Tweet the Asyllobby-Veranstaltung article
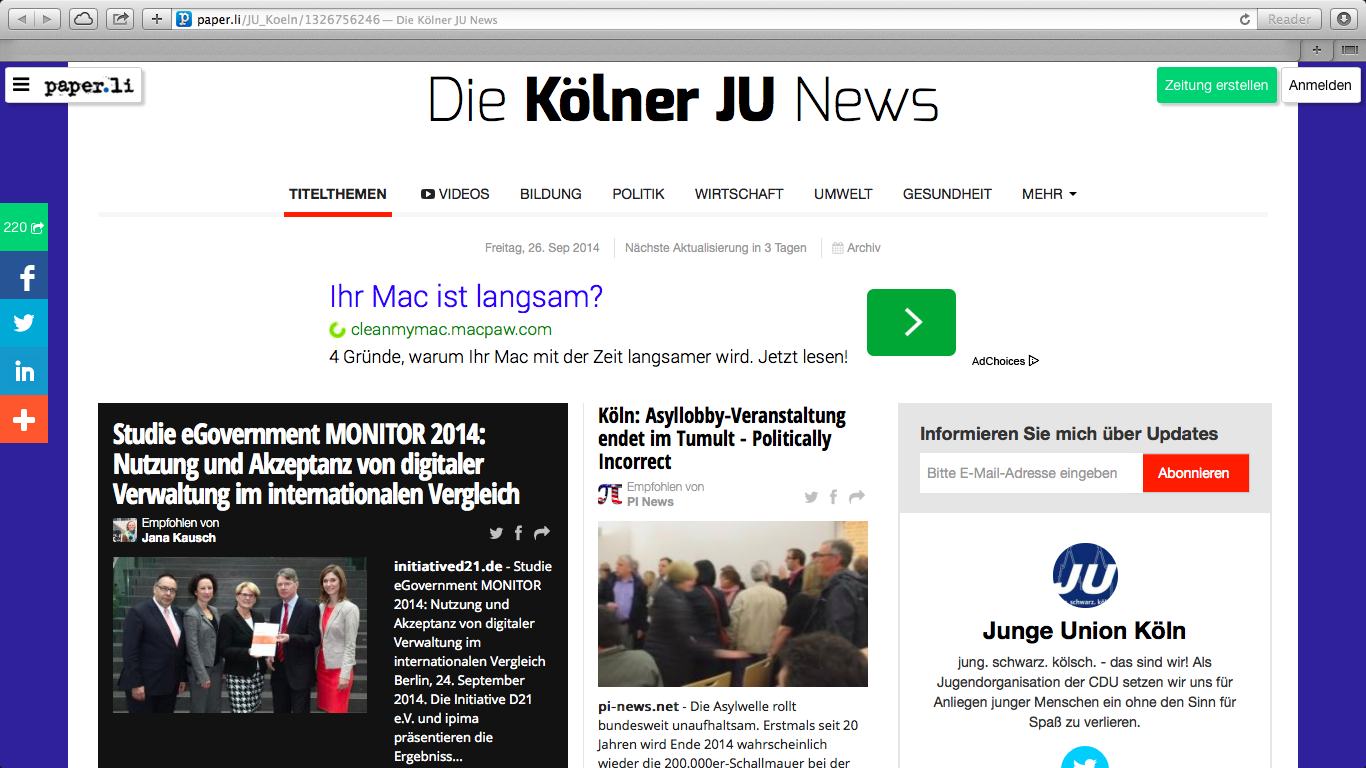The height and width of the screenshot is (768, 1366). (x=811, y=497)
